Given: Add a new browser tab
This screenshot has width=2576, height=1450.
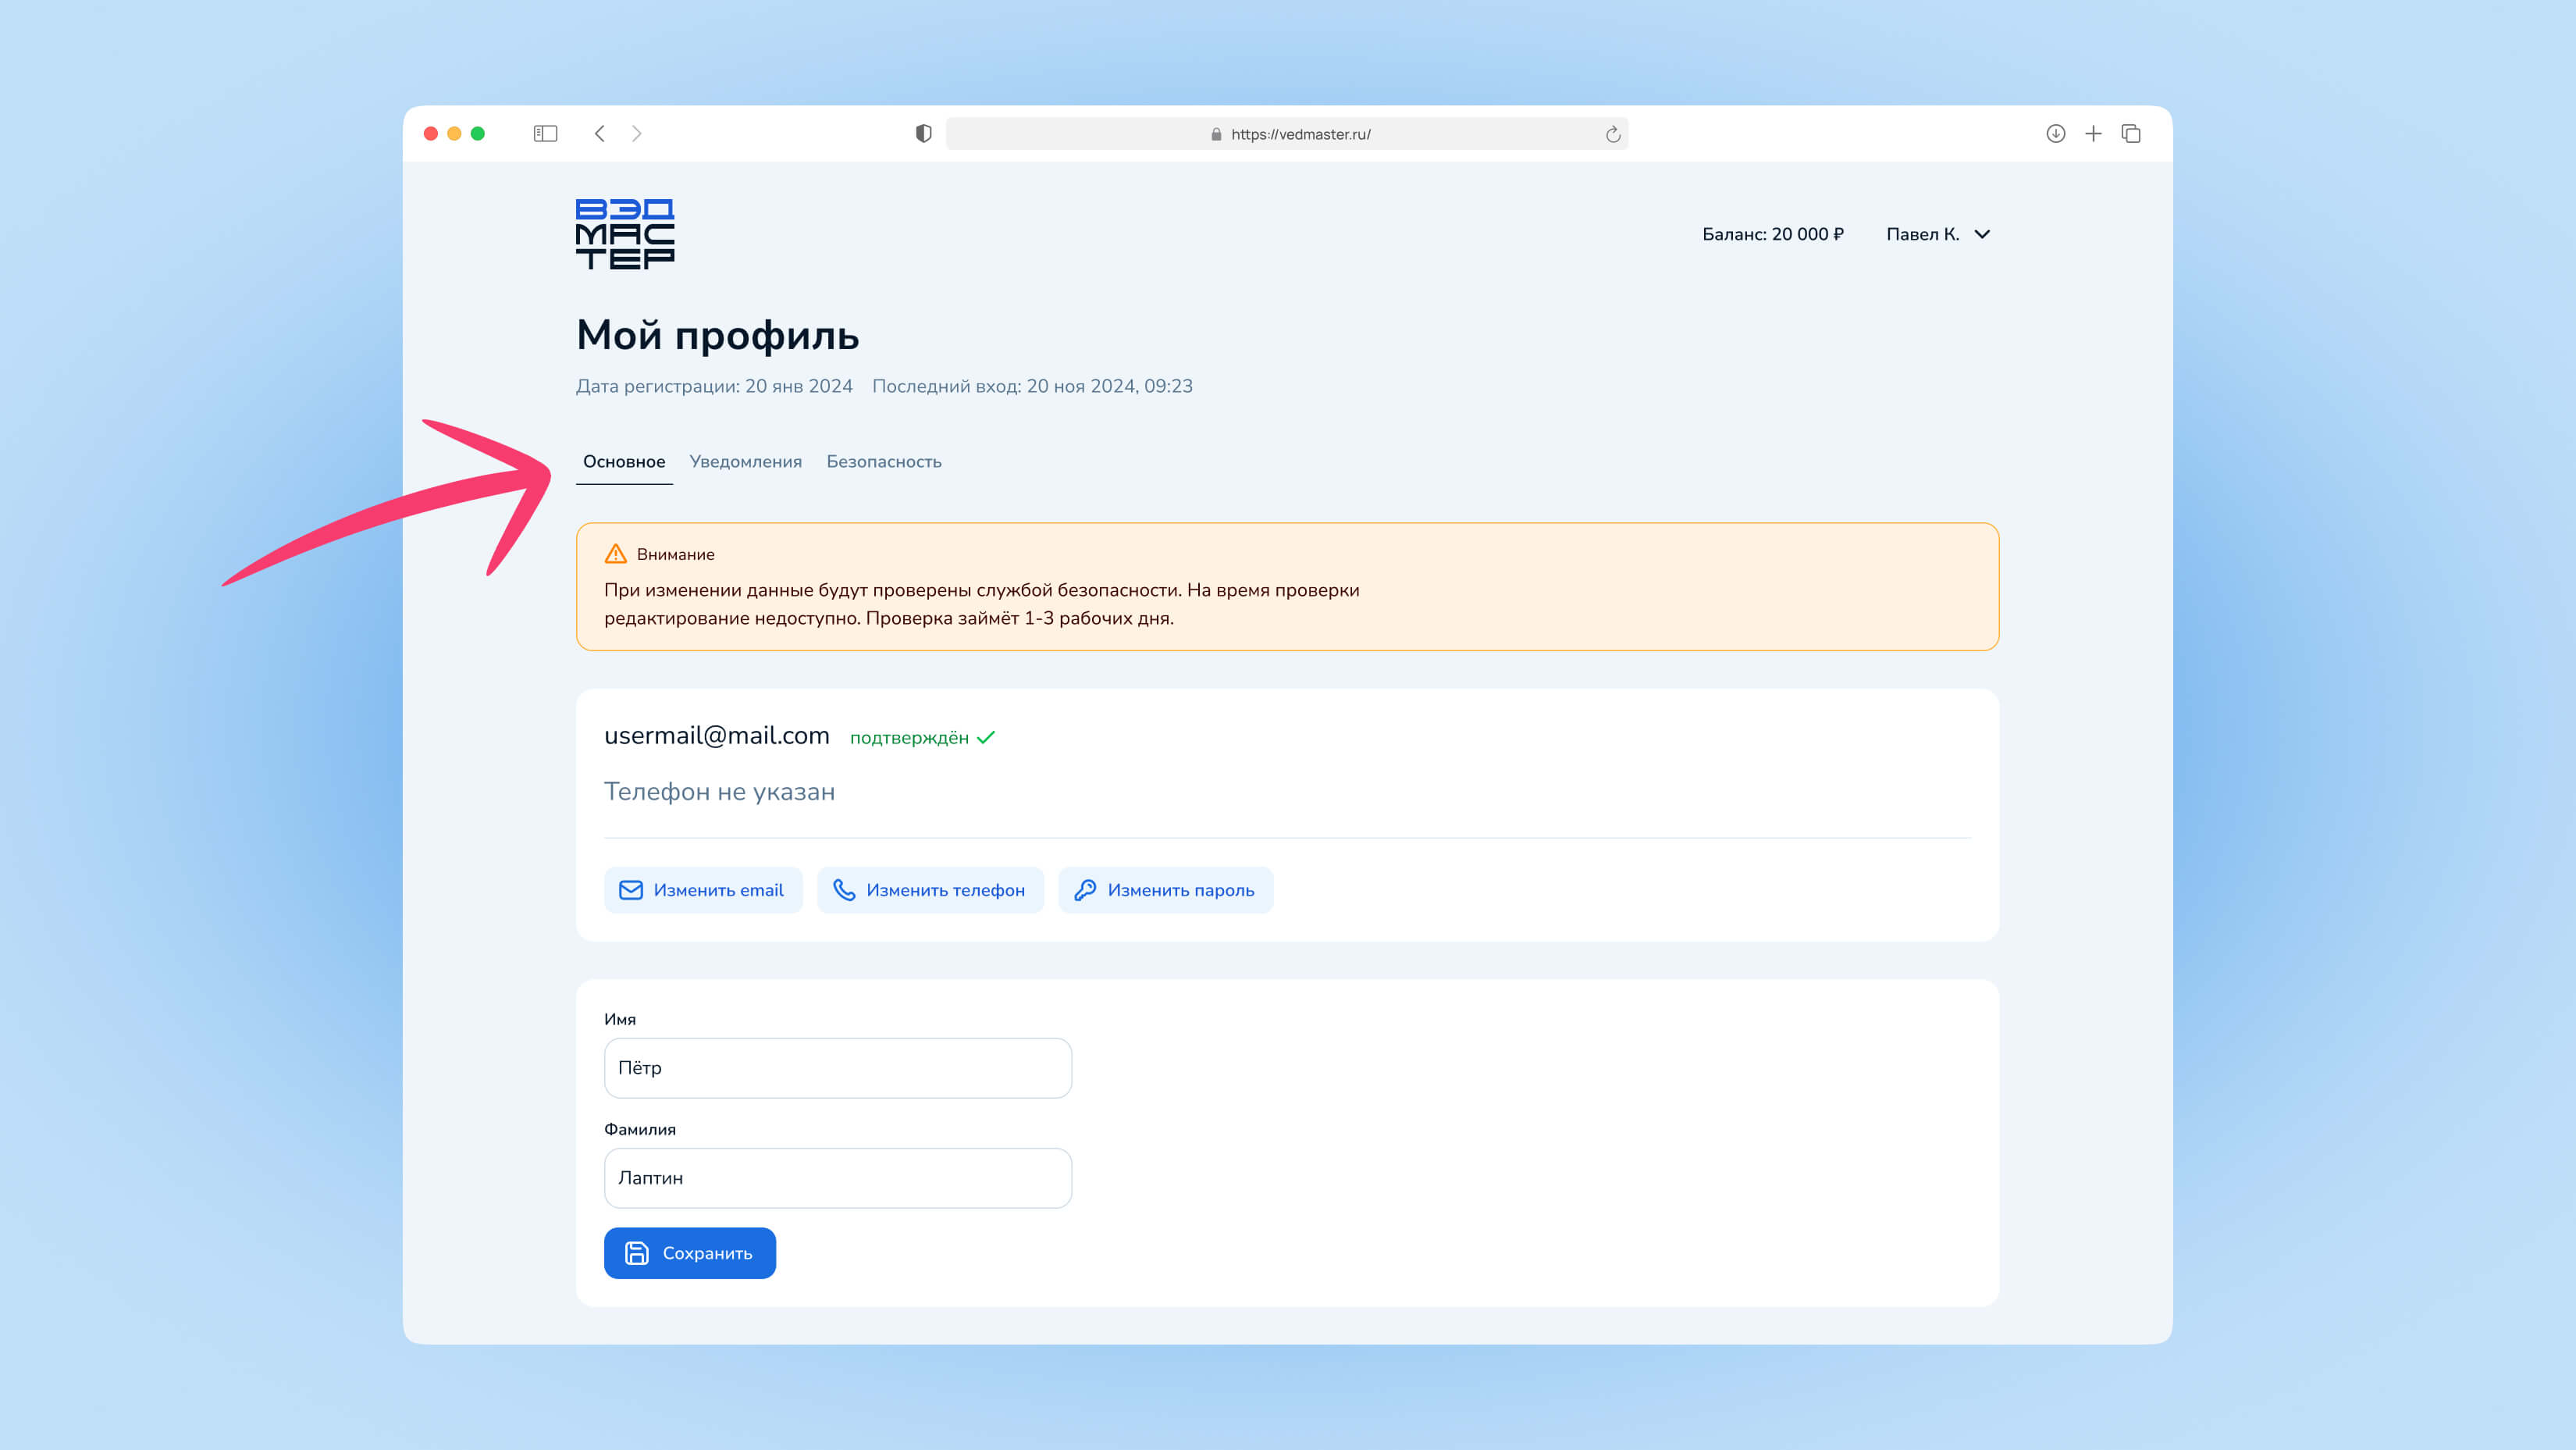Looking at the screenshot, I should (2093, 134).
